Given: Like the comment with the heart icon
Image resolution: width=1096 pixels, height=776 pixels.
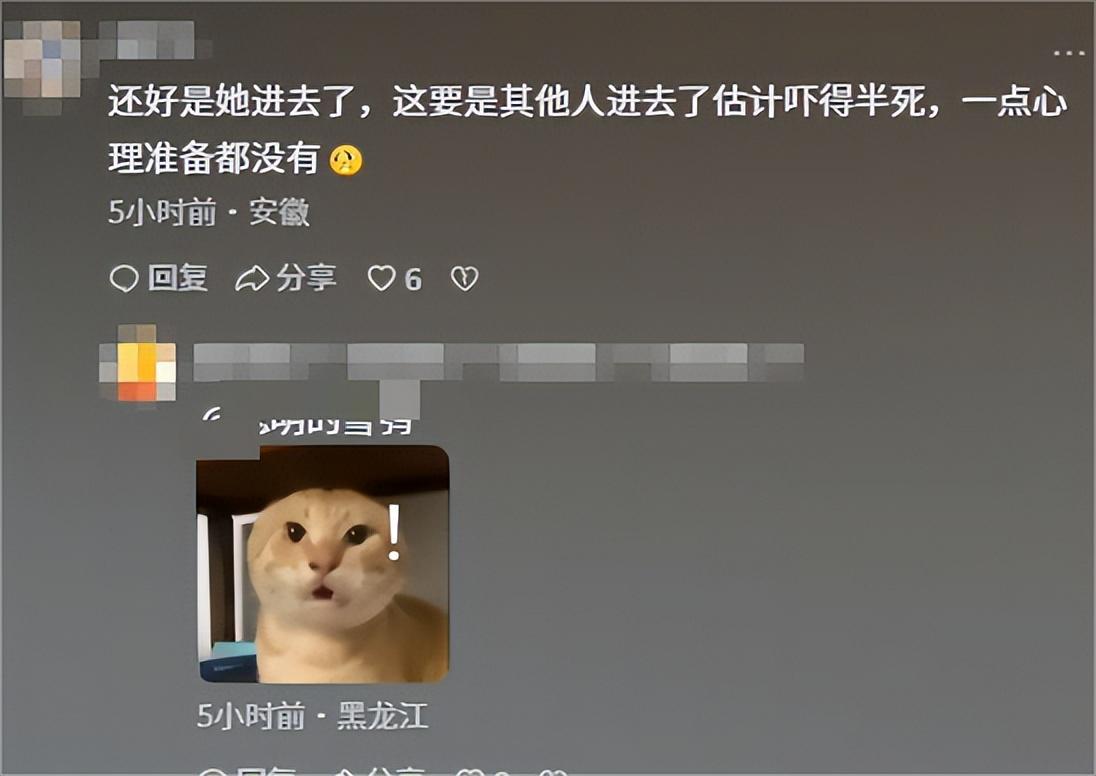Looking at the screenshot, I should (x=382, y=278).
